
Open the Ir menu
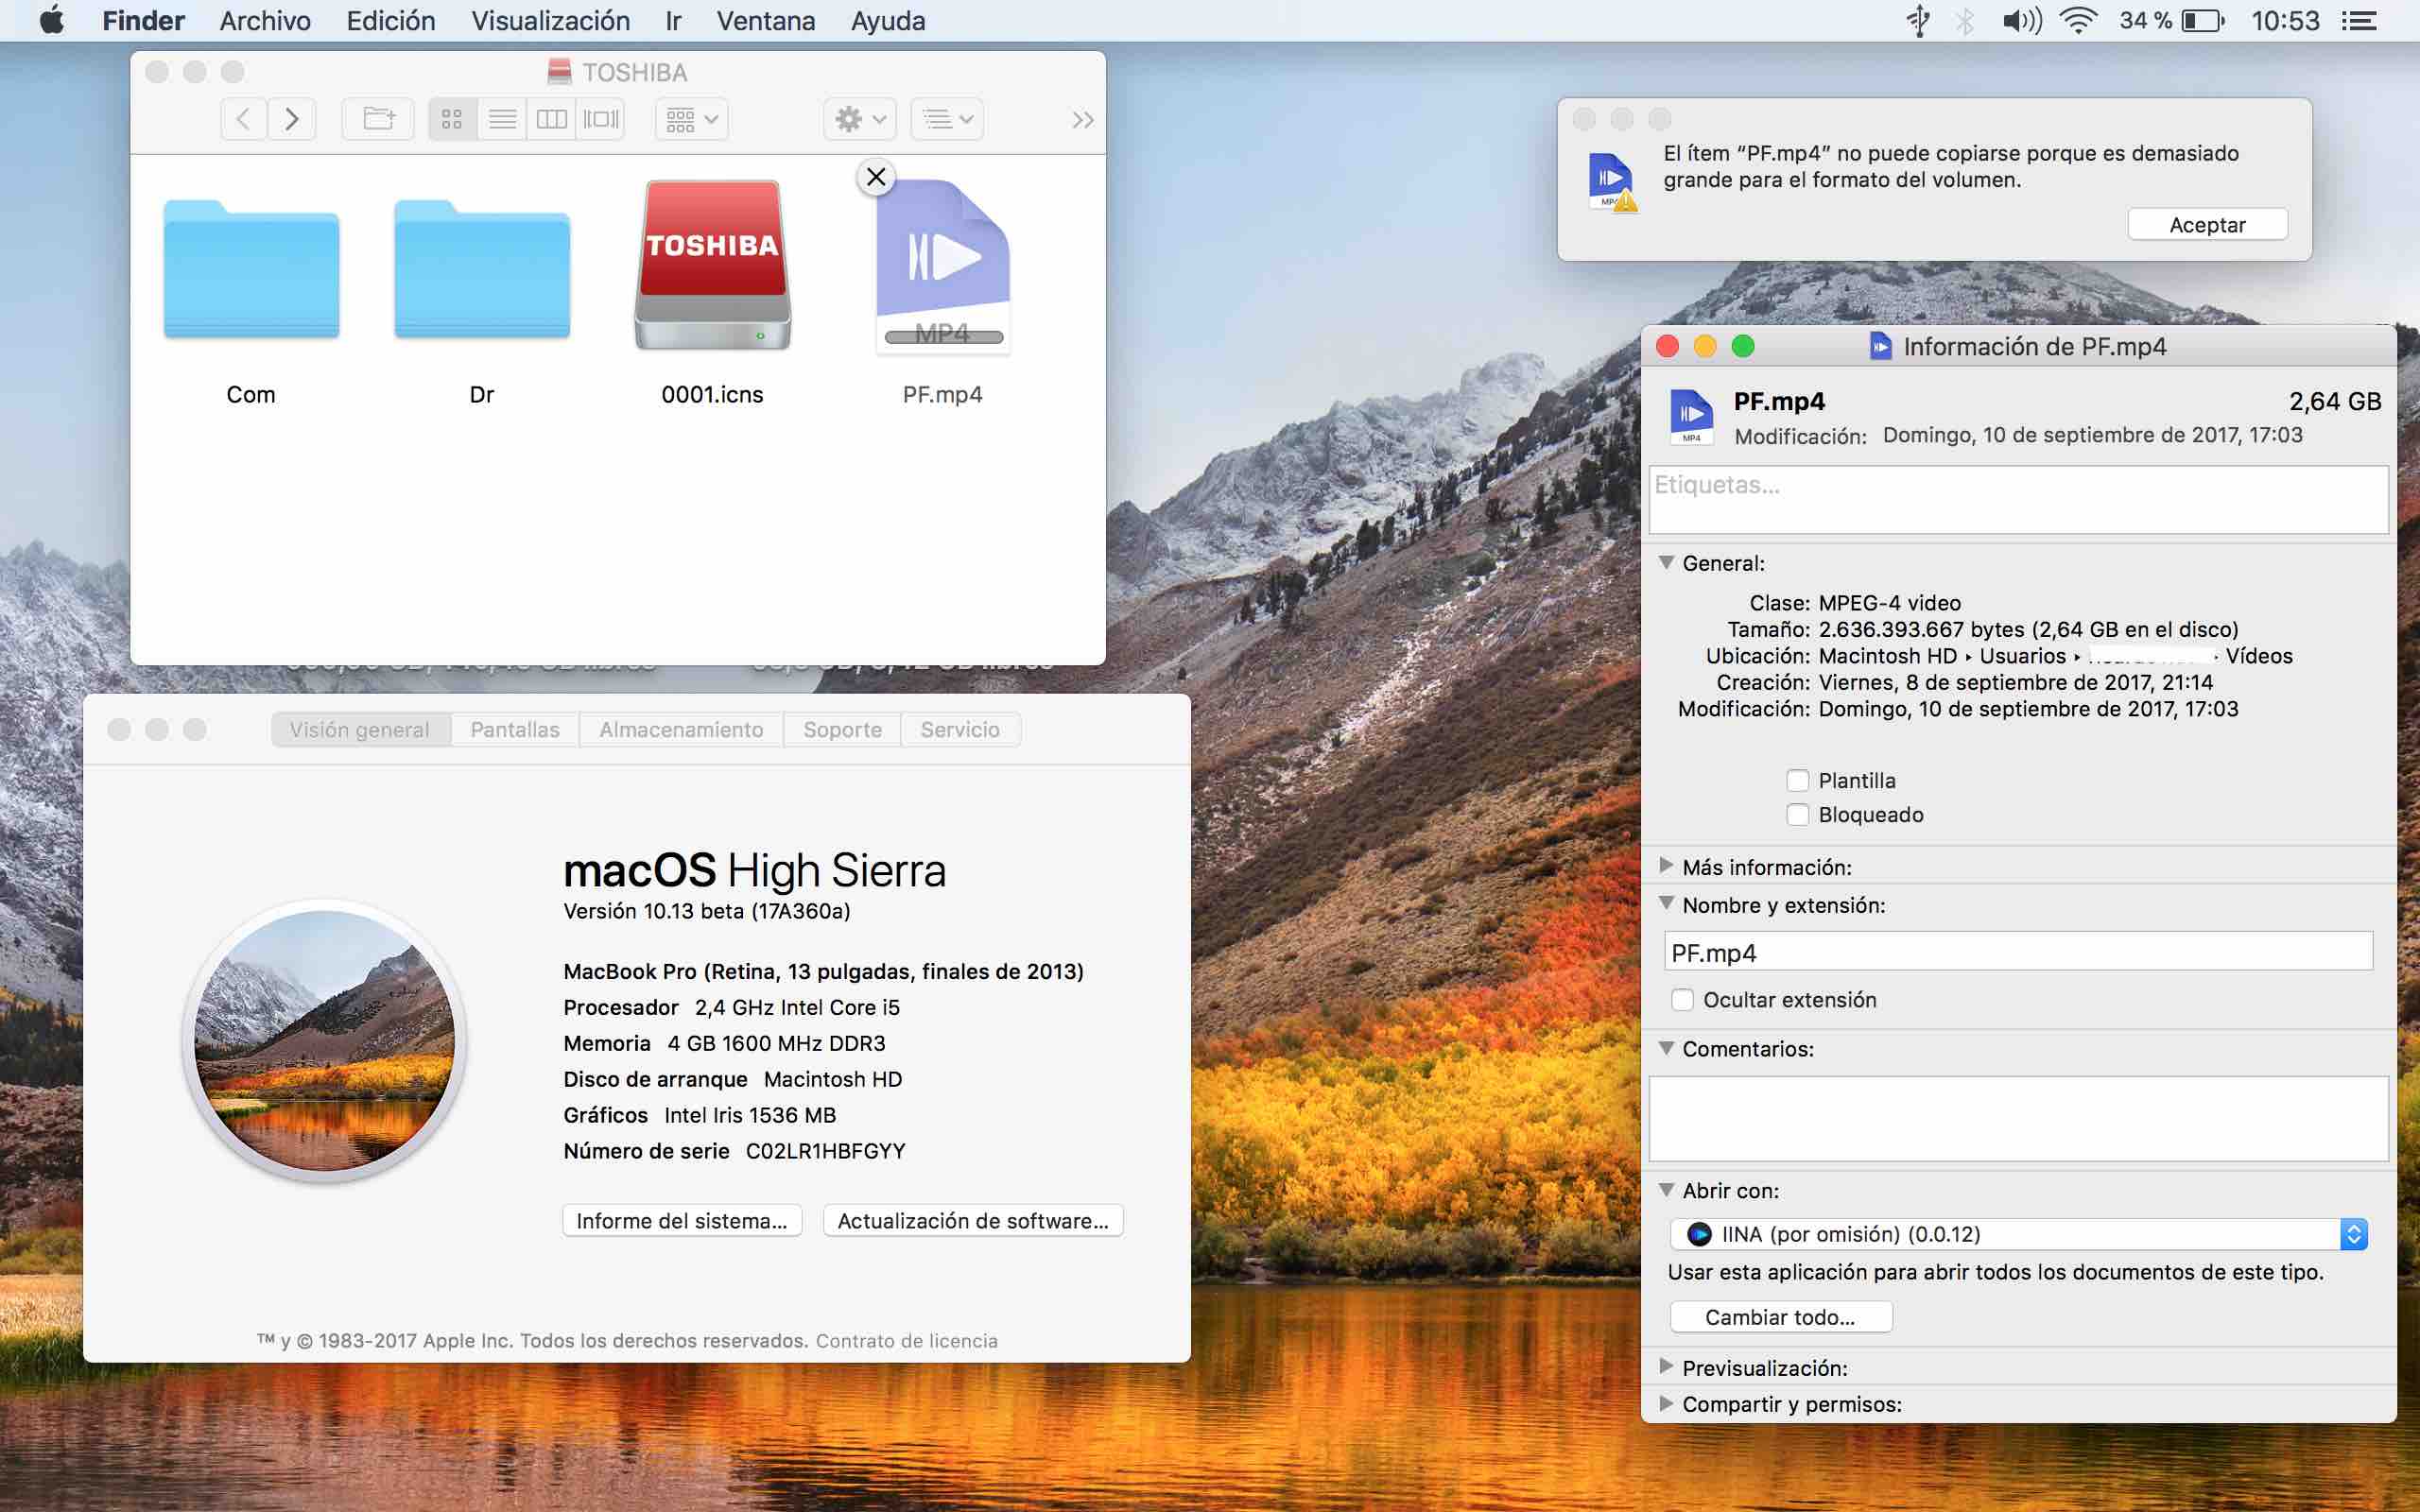(x=673, y=20)
